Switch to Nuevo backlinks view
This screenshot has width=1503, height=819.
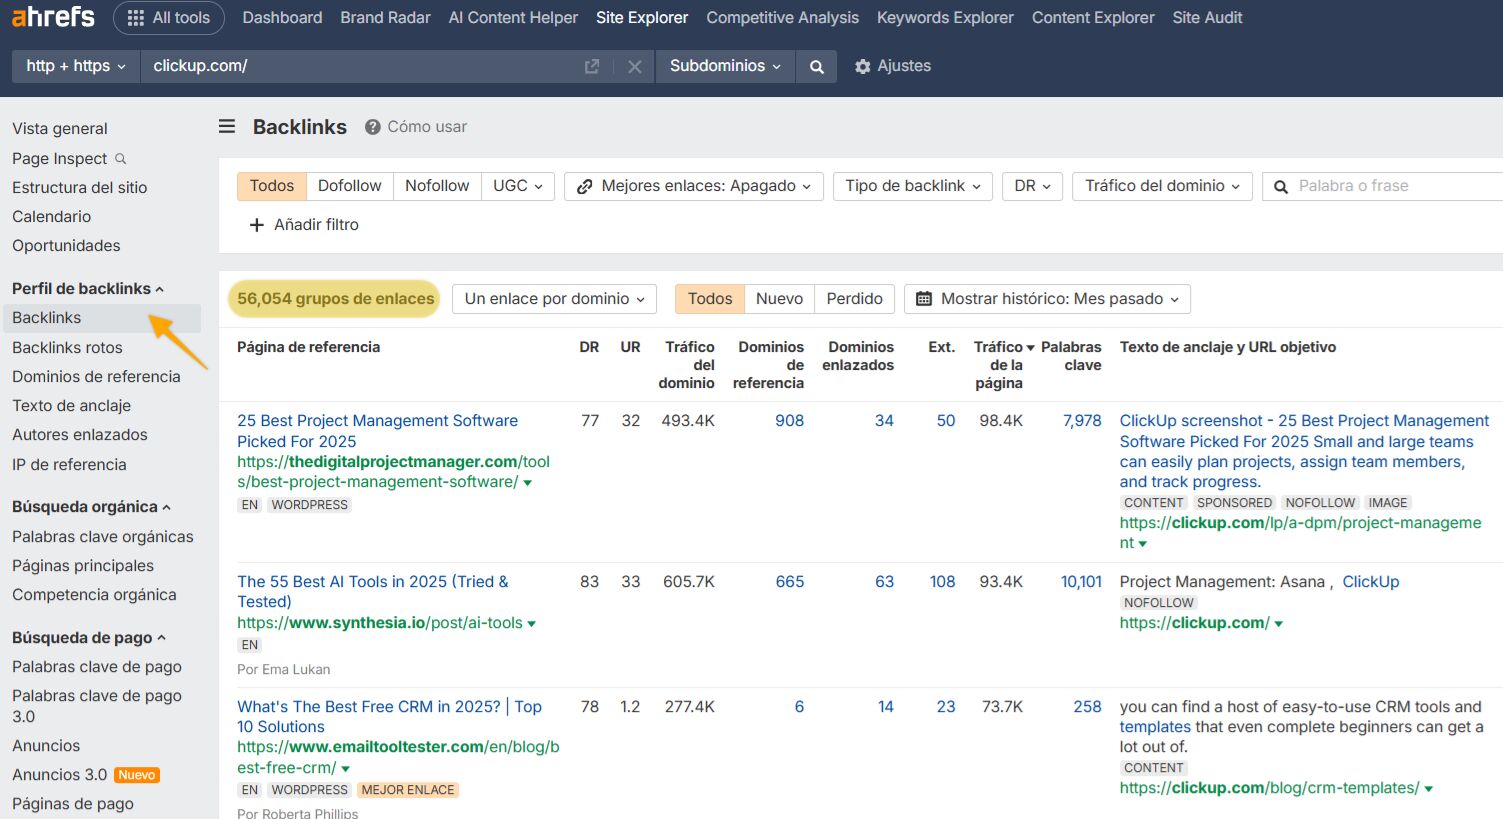(x=779, y=298)
